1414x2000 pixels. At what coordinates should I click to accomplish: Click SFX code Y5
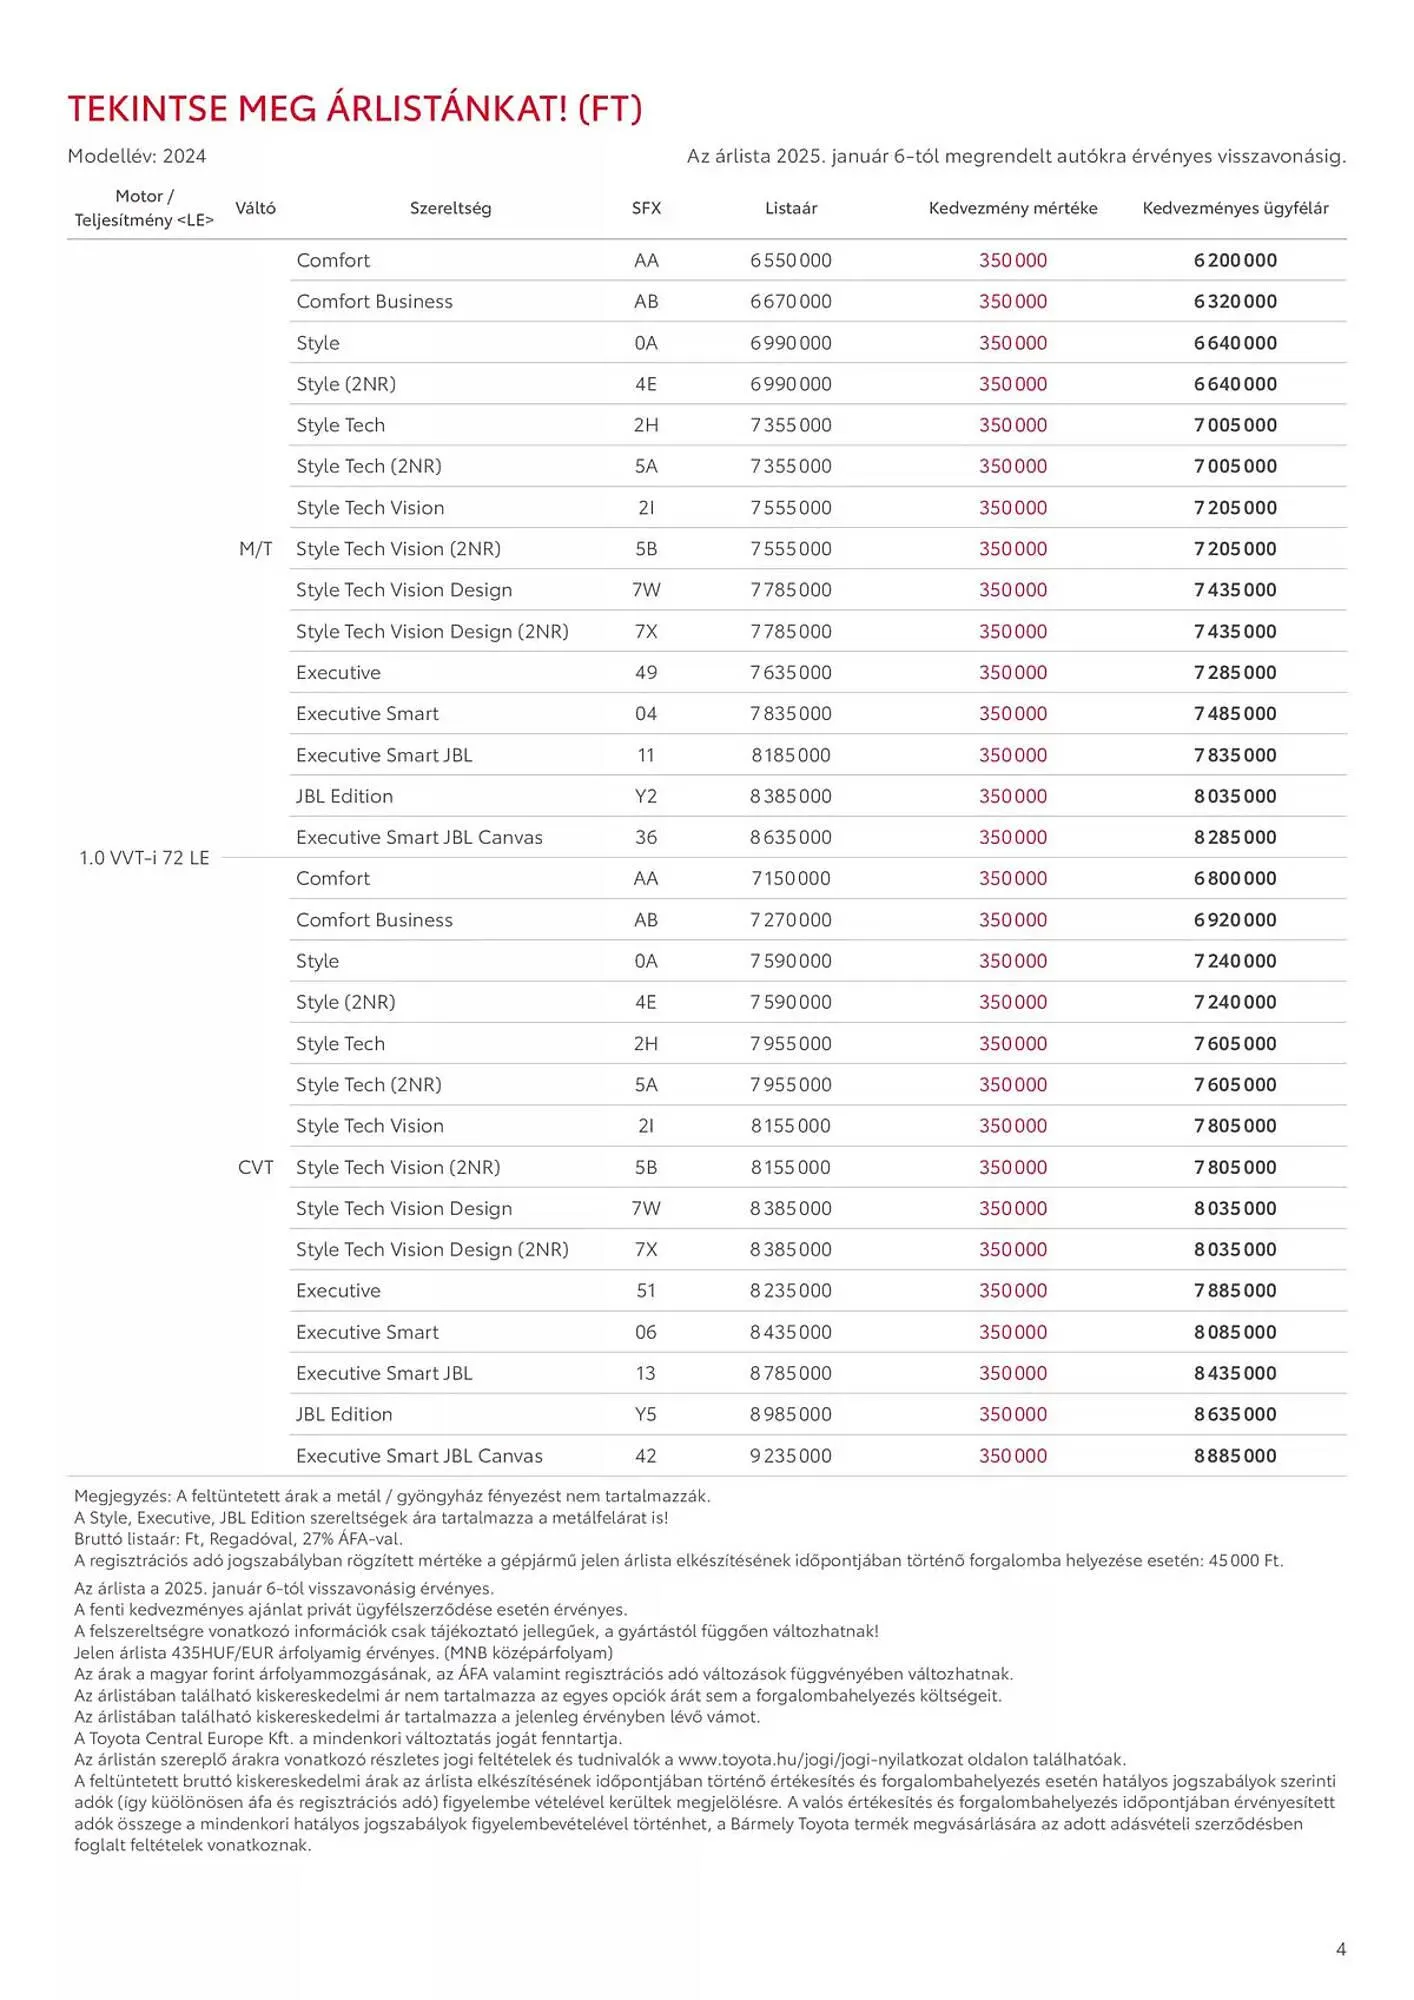click(646, 1414)
